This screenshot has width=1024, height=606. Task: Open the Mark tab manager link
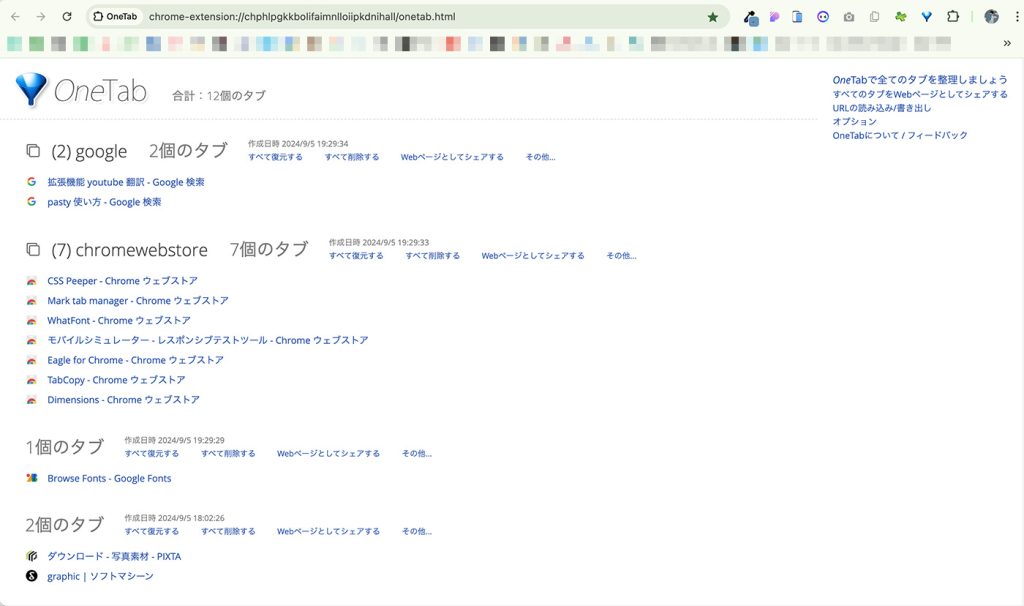click(138, 301)
